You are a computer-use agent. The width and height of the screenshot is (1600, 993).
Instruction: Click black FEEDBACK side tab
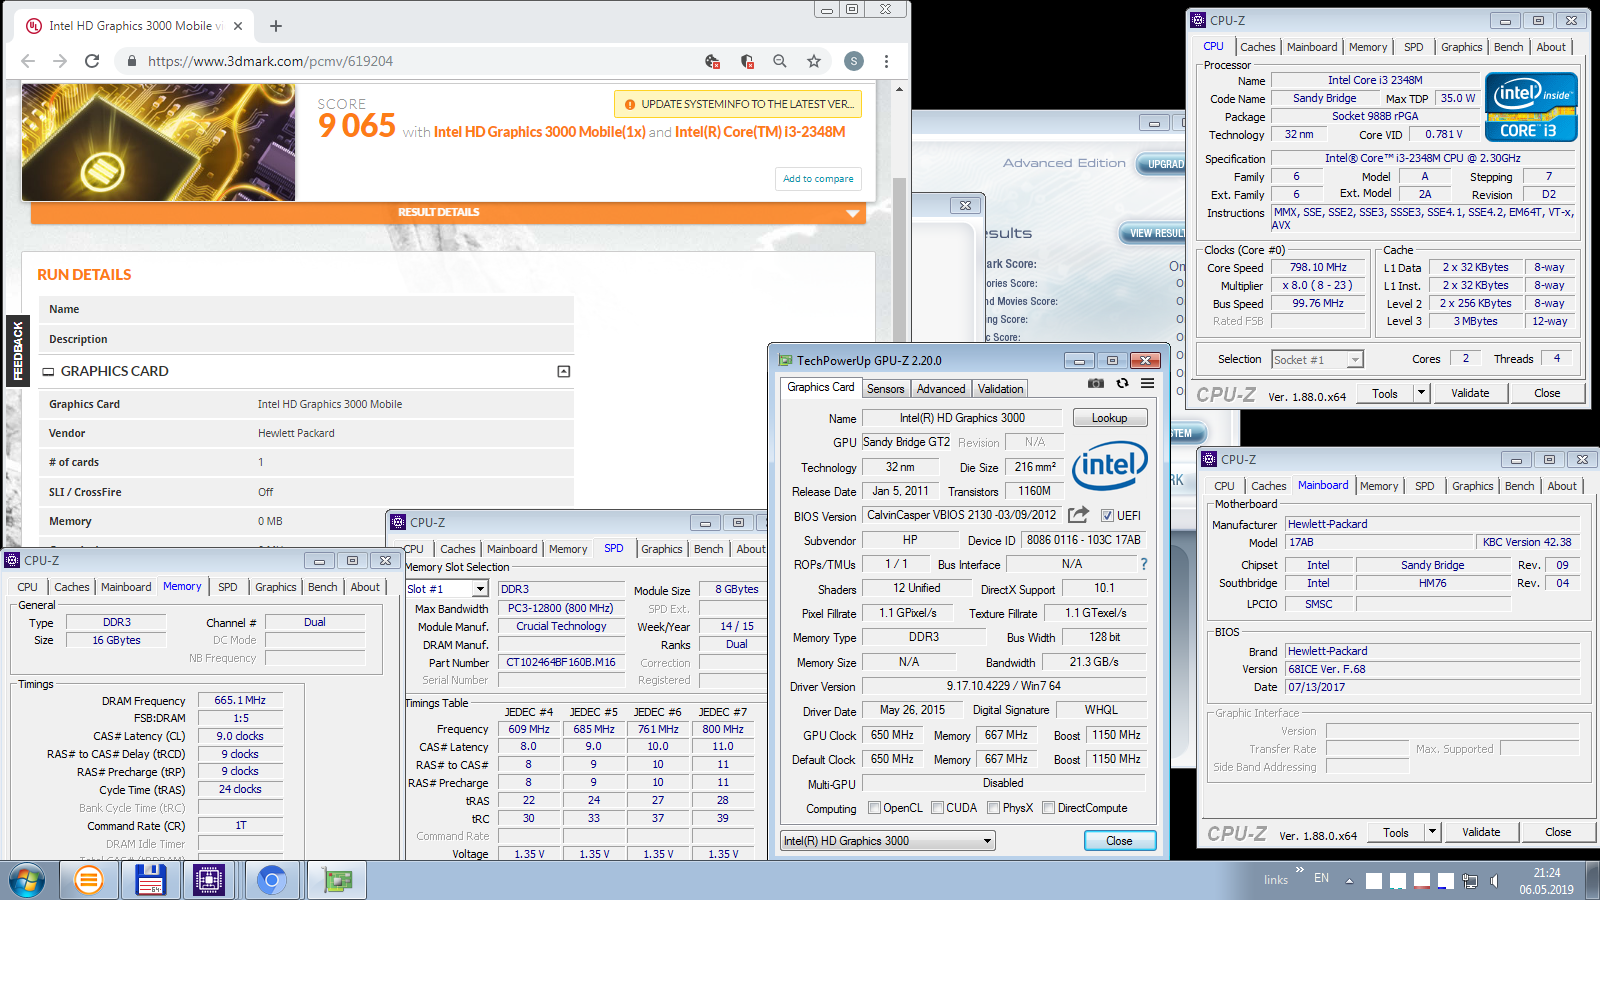[17, 350]
